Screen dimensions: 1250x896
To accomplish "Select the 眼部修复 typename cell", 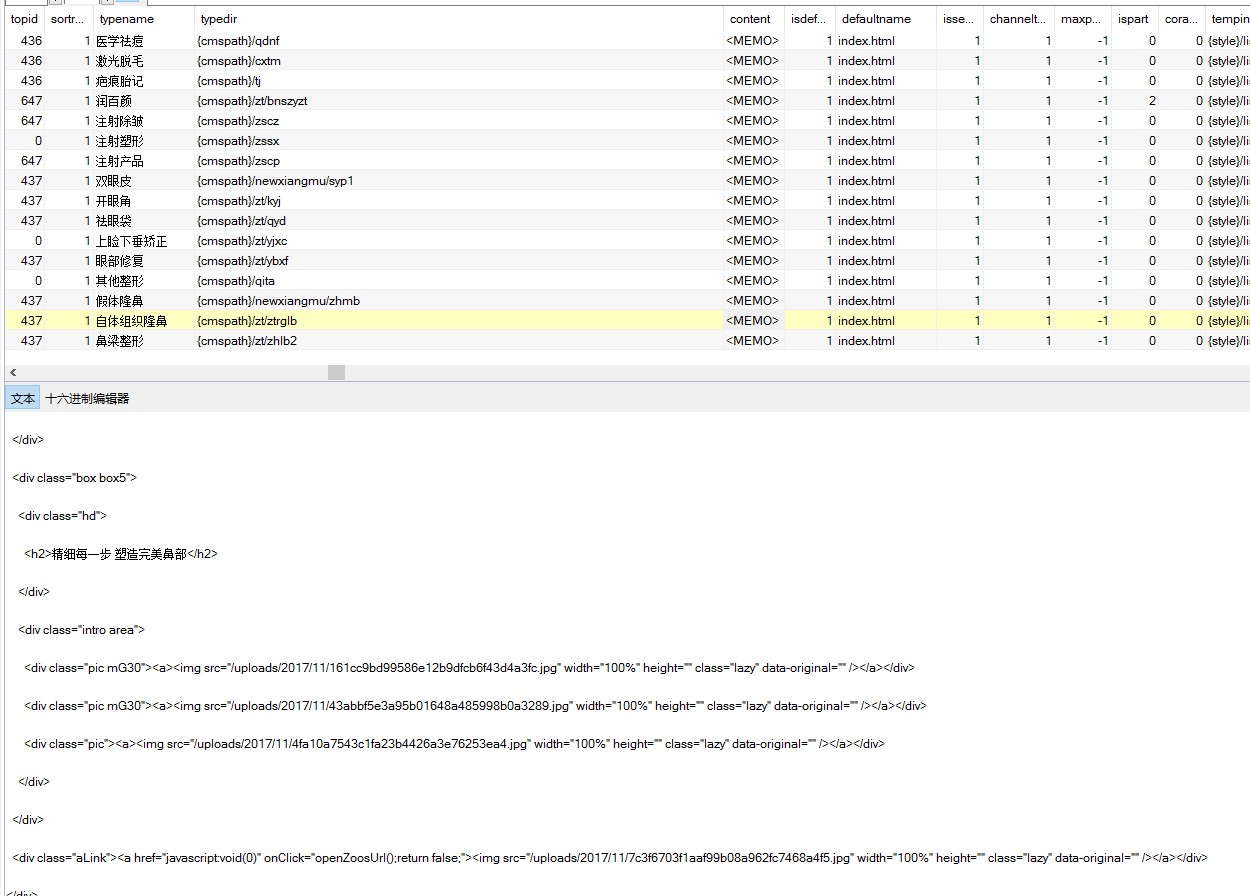I will [143, 261].
